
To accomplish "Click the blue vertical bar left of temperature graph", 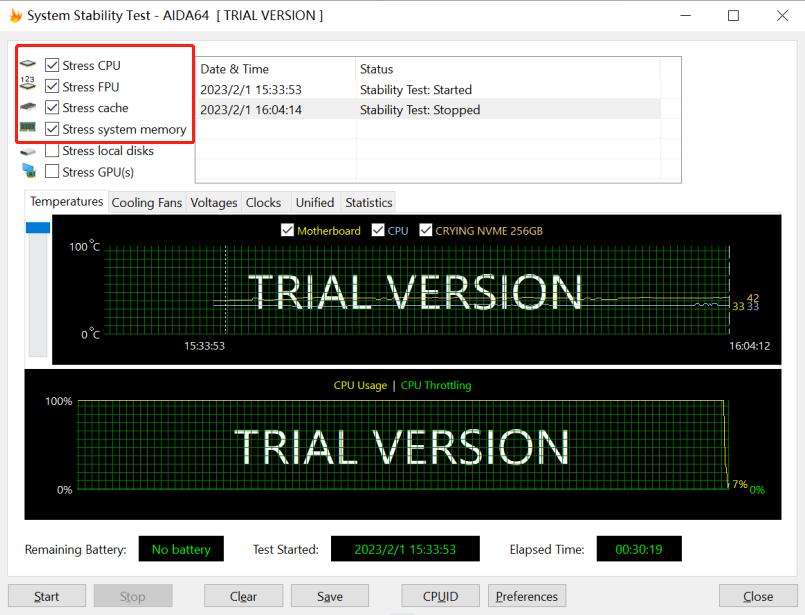I will pyautogui.click(x=37, y=228).
